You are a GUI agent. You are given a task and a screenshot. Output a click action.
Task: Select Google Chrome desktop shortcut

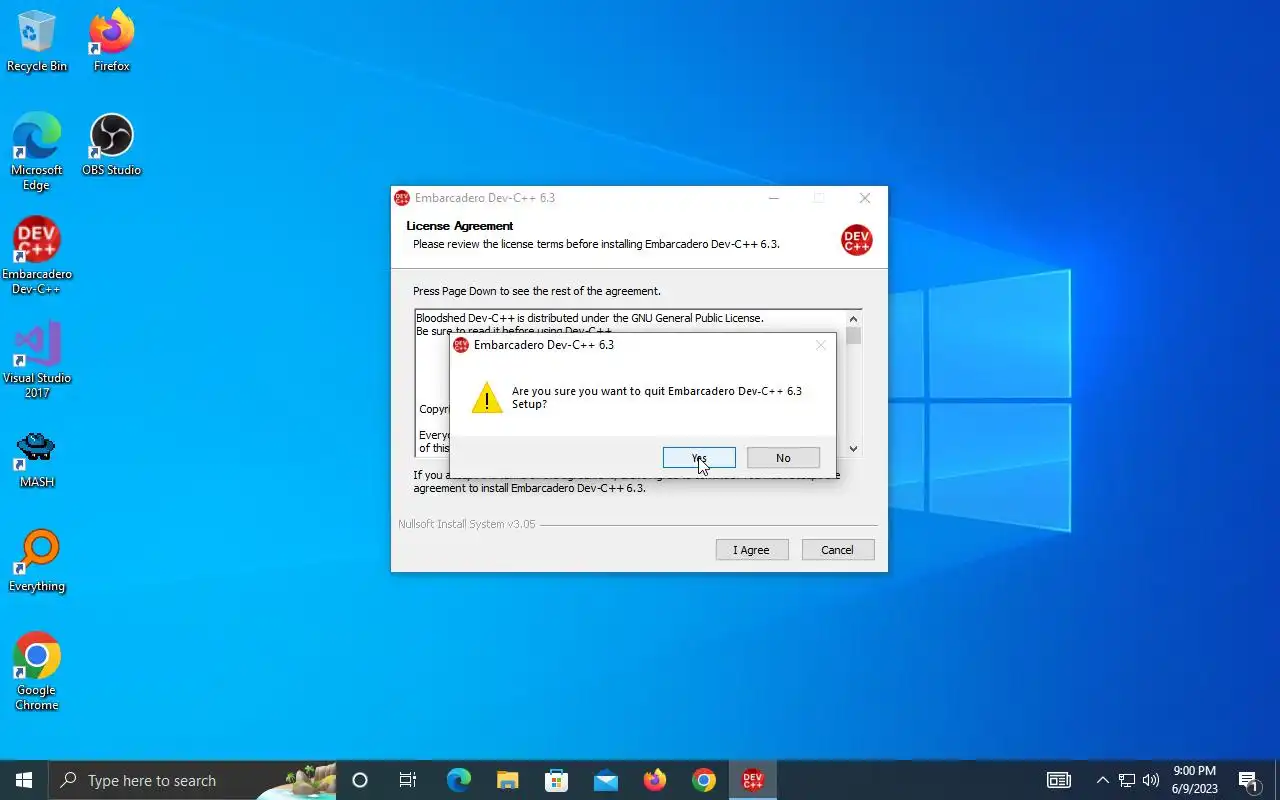click(x=37, y=672)
